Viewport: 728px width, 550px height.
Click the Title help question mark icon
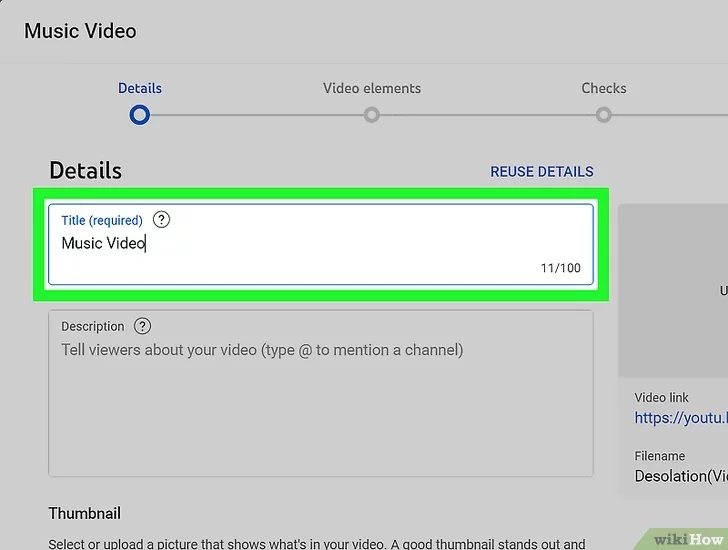[x=162, y=220]
